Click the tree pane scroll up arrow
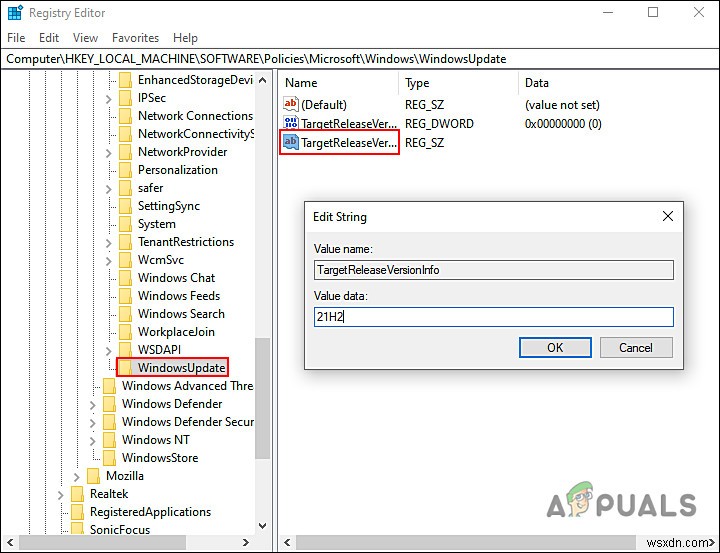The width and height of the screenshot is (720, 553). pyautogui.click(x=263, y=80)
